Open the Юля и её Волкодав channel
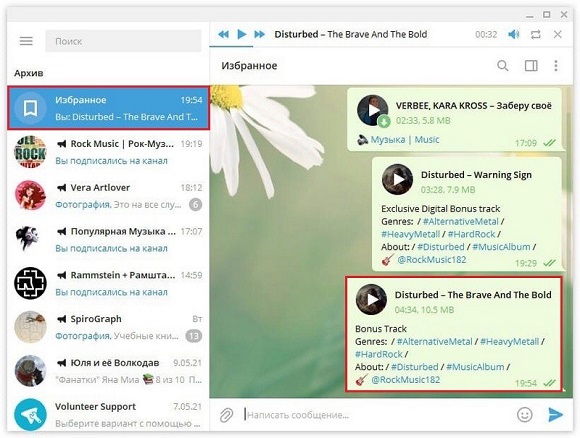The image size is (580, 438). pyautogui.click(x=108, y=371)
